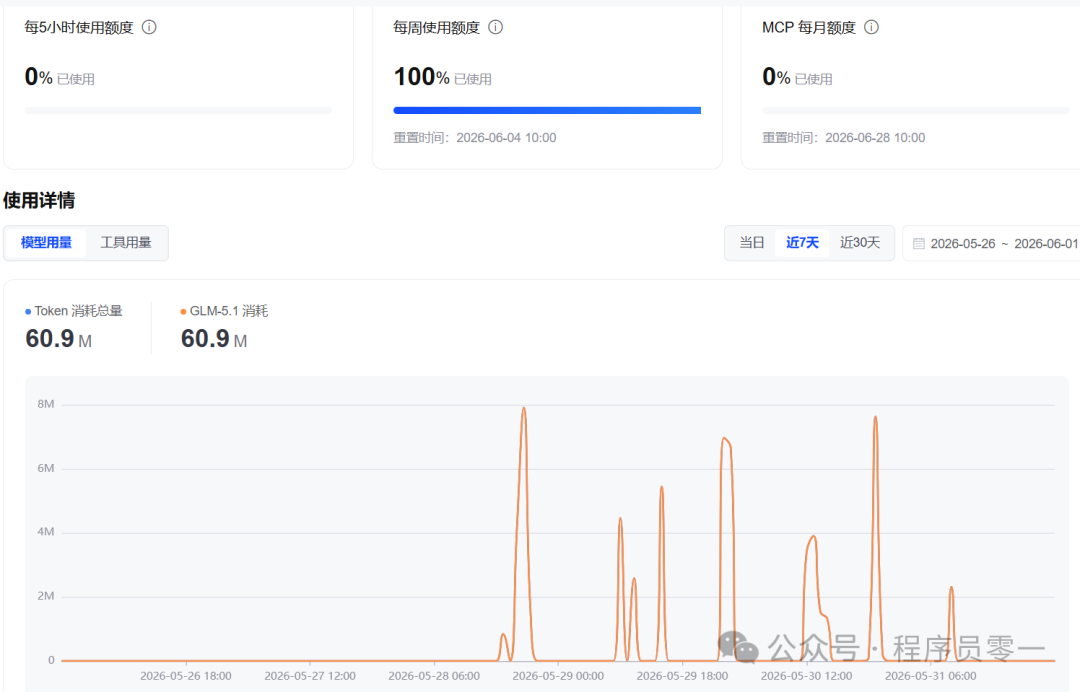Click 60.9 M under Token 消耗总量
The image size is (1080, 692).
pyautogui.click(x=59, y=339)
